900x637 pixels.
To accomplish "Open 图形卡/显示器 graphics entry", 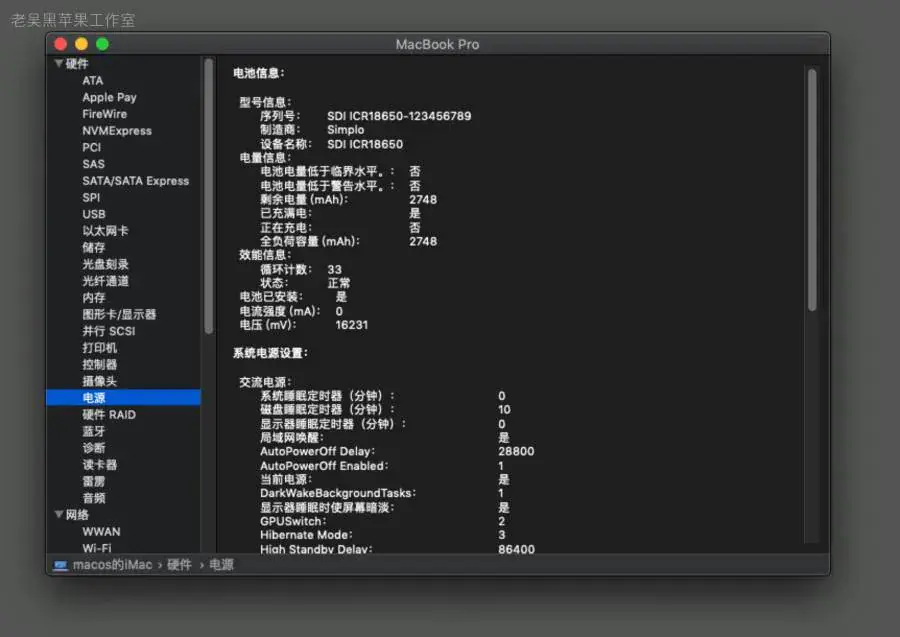I will point(119,313).
